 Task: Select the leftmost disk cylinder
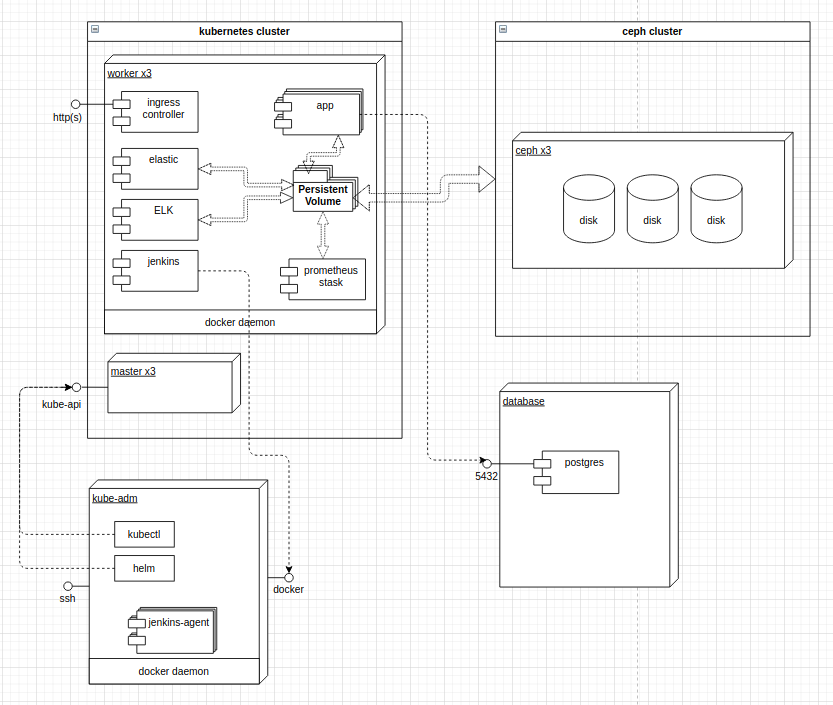(588, 209)
